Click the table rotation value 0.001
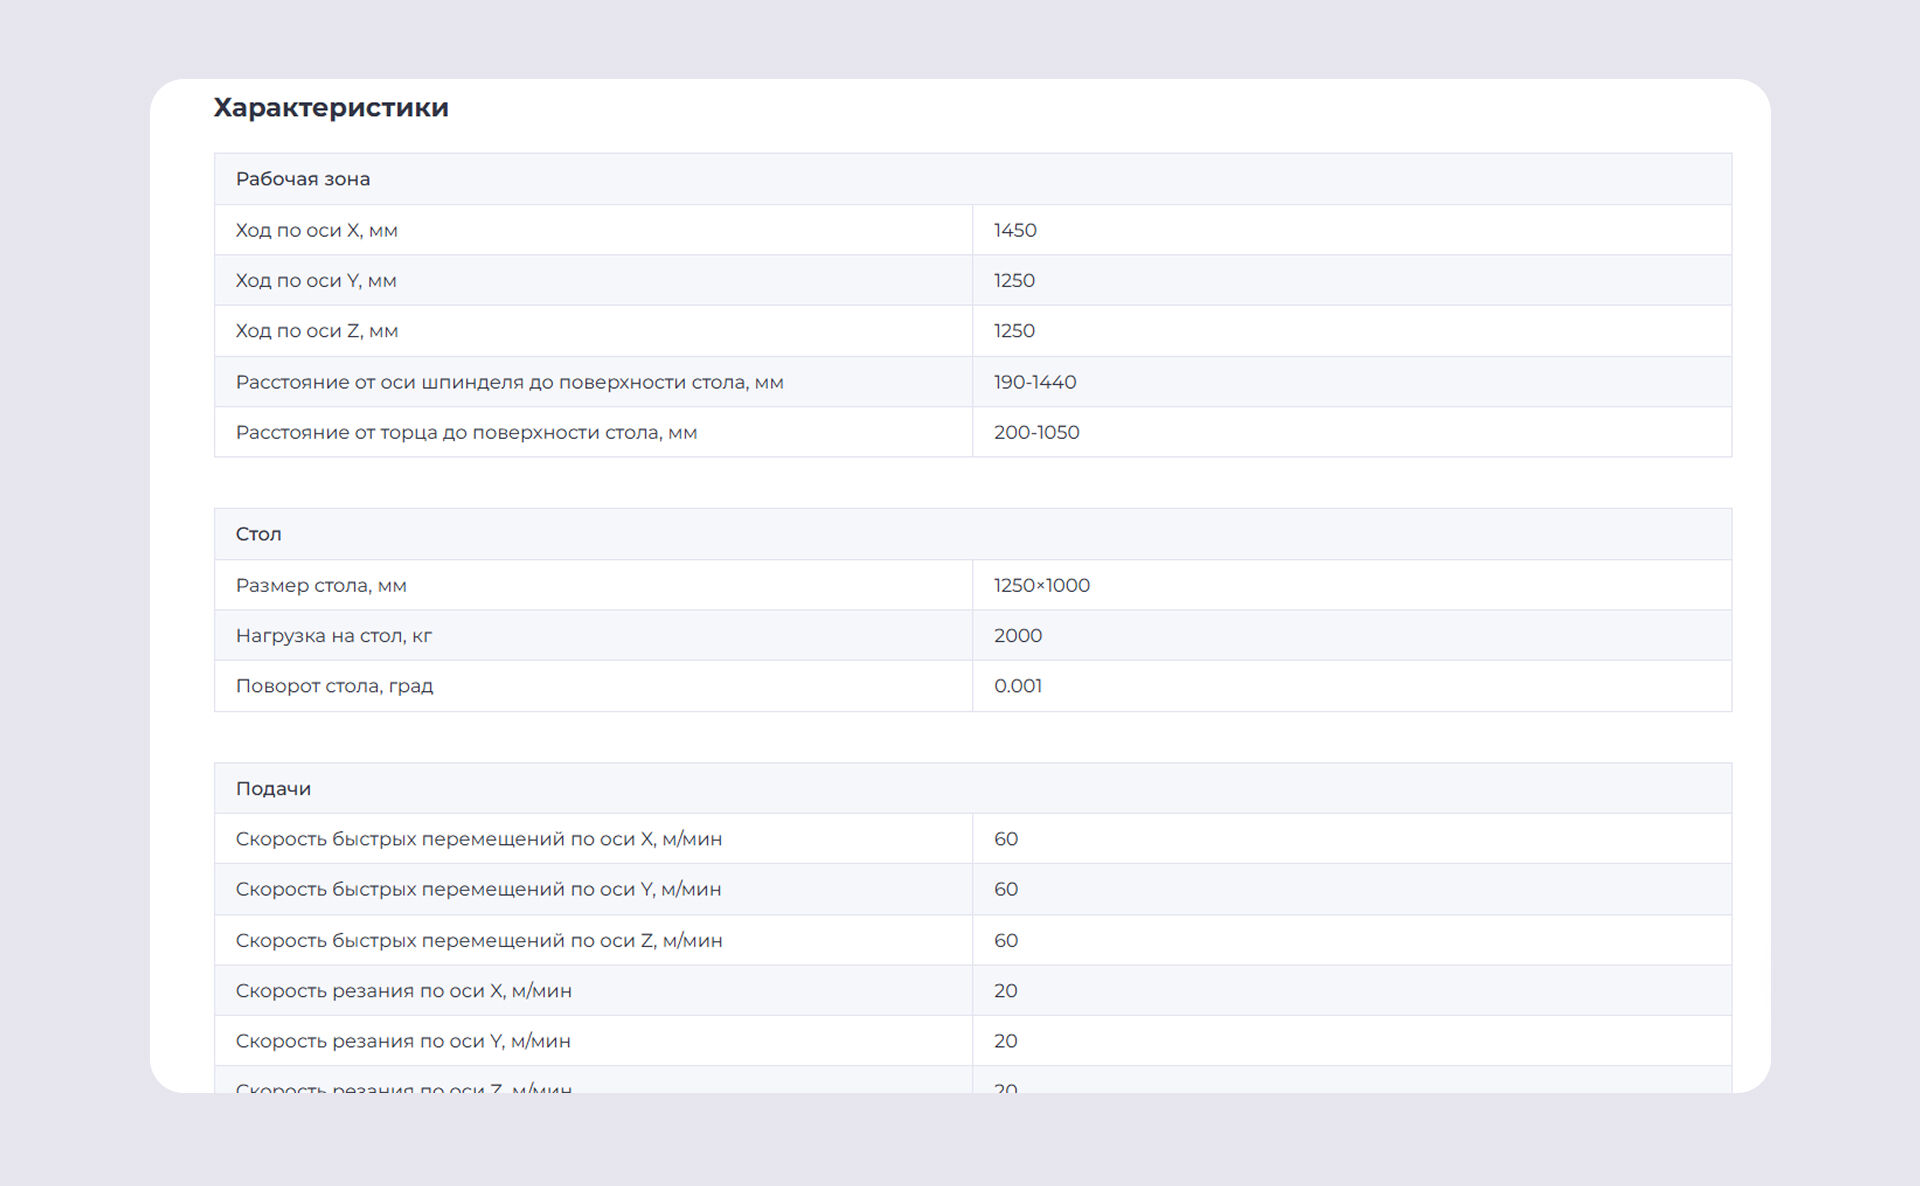This screenshot has width=1920, height=1186. click(x=1018, y=686)
